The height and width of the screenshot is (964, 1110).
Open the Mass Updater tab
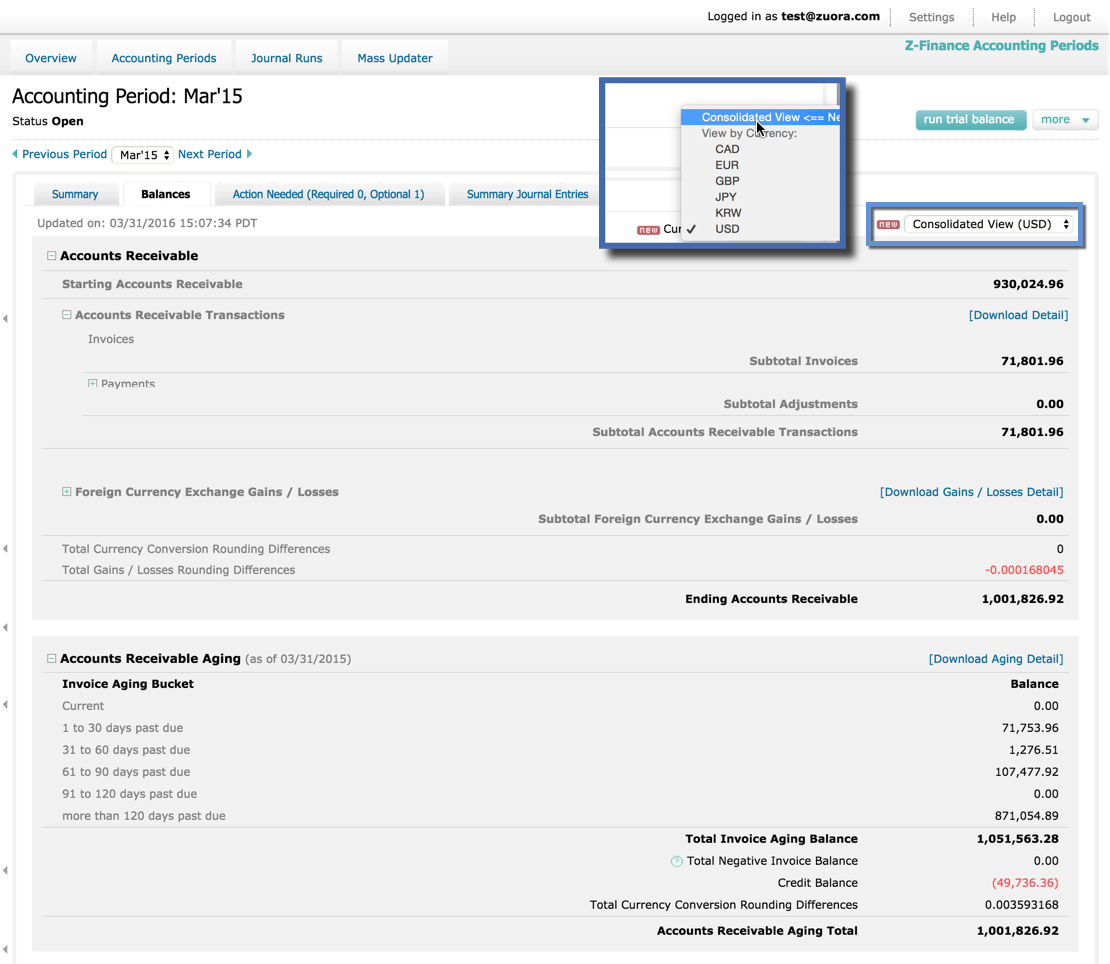click(x=395, y=58)
